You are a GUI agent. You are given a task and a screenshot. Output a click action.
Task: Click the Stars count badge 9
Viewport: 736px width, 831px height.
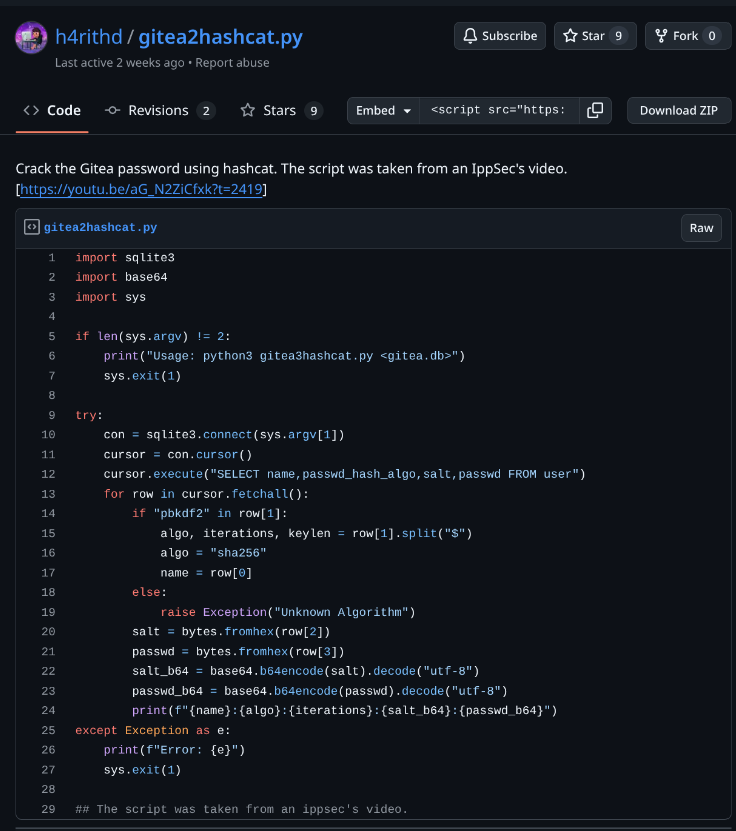pos(314,110)
